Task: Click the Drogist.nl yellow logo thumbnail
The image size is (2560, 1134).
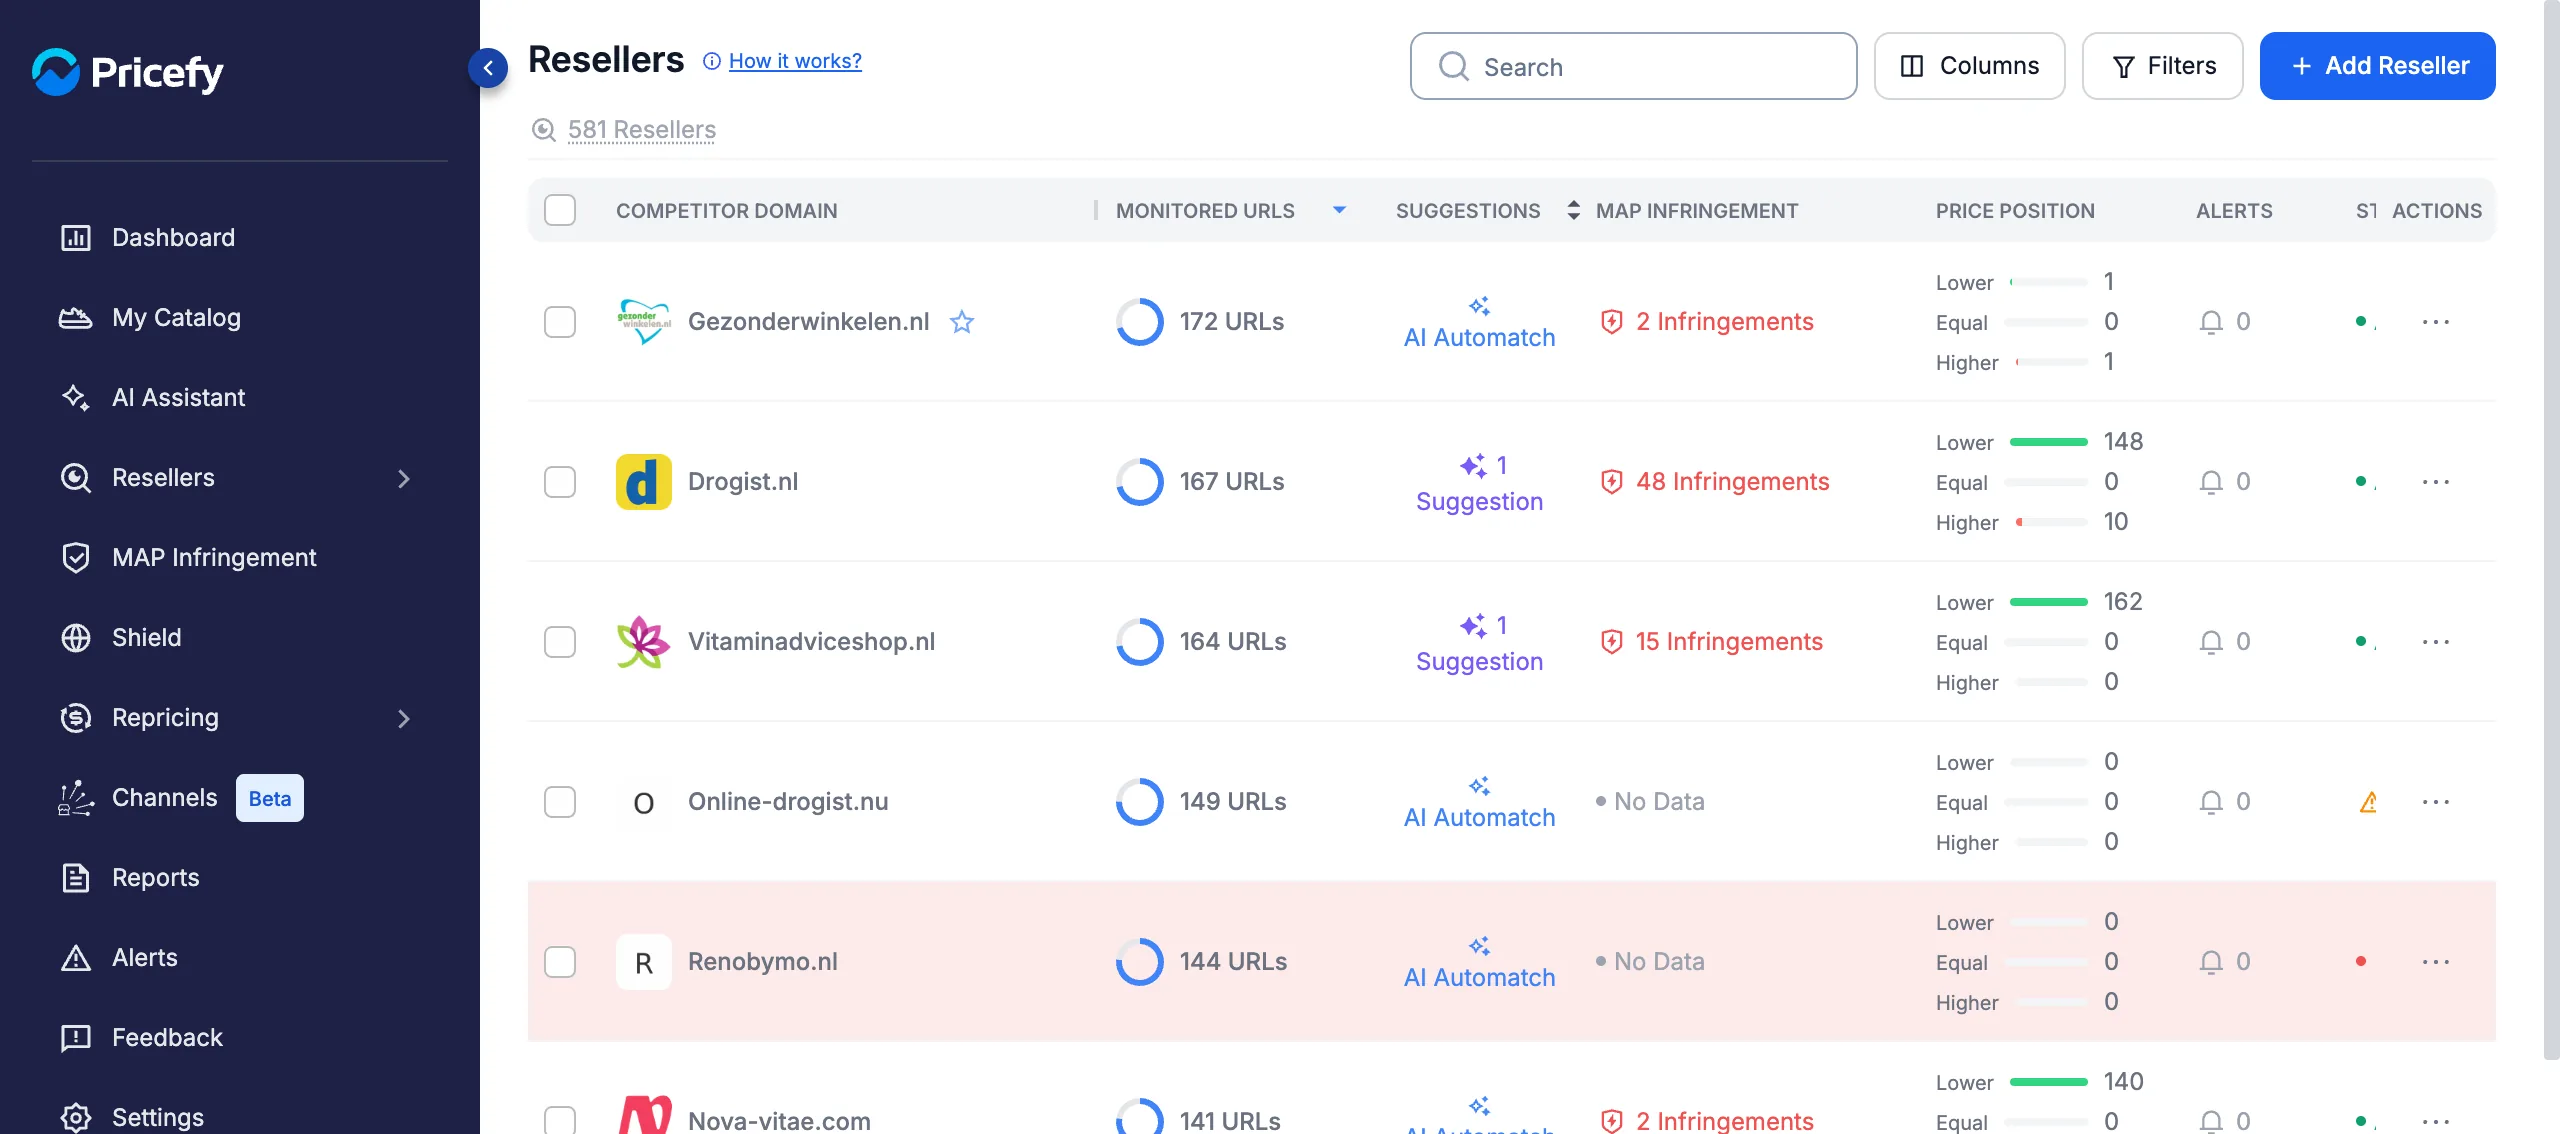Action: 643,482
